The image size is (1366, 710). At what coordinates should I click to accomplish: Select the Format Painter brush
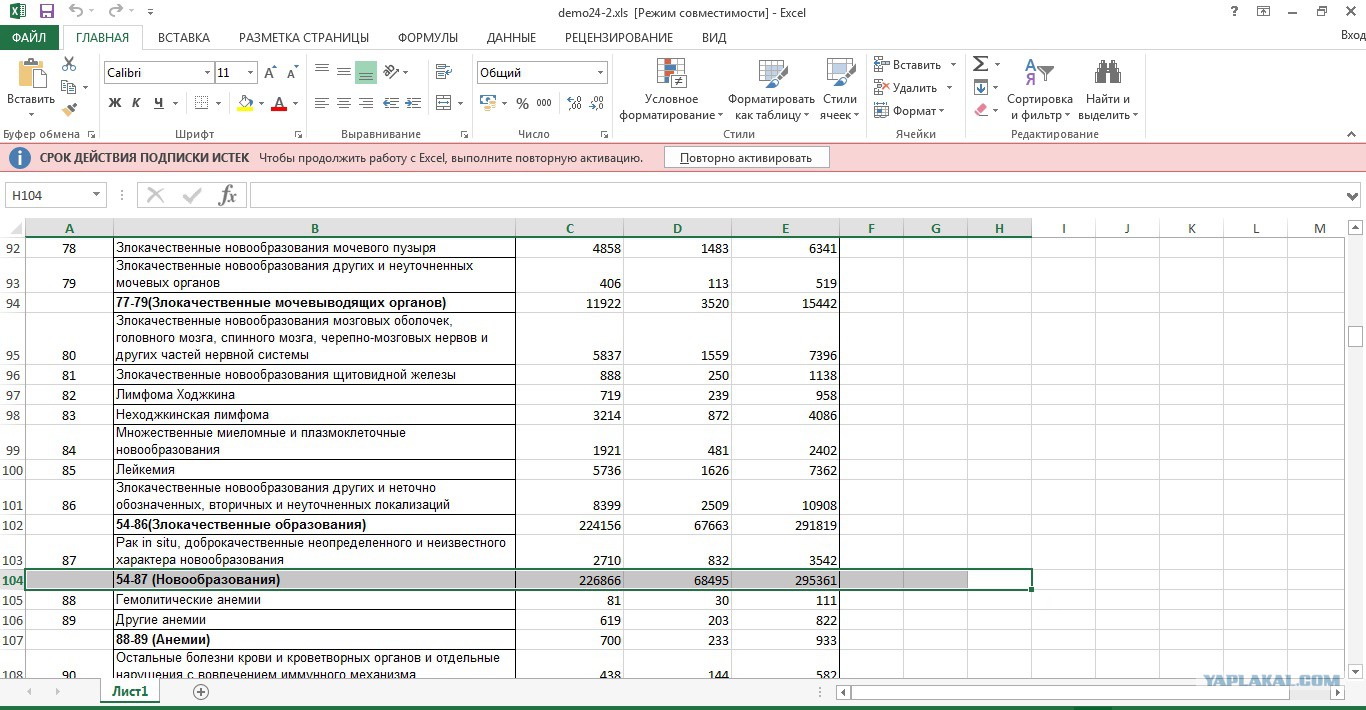pos(69,110)
